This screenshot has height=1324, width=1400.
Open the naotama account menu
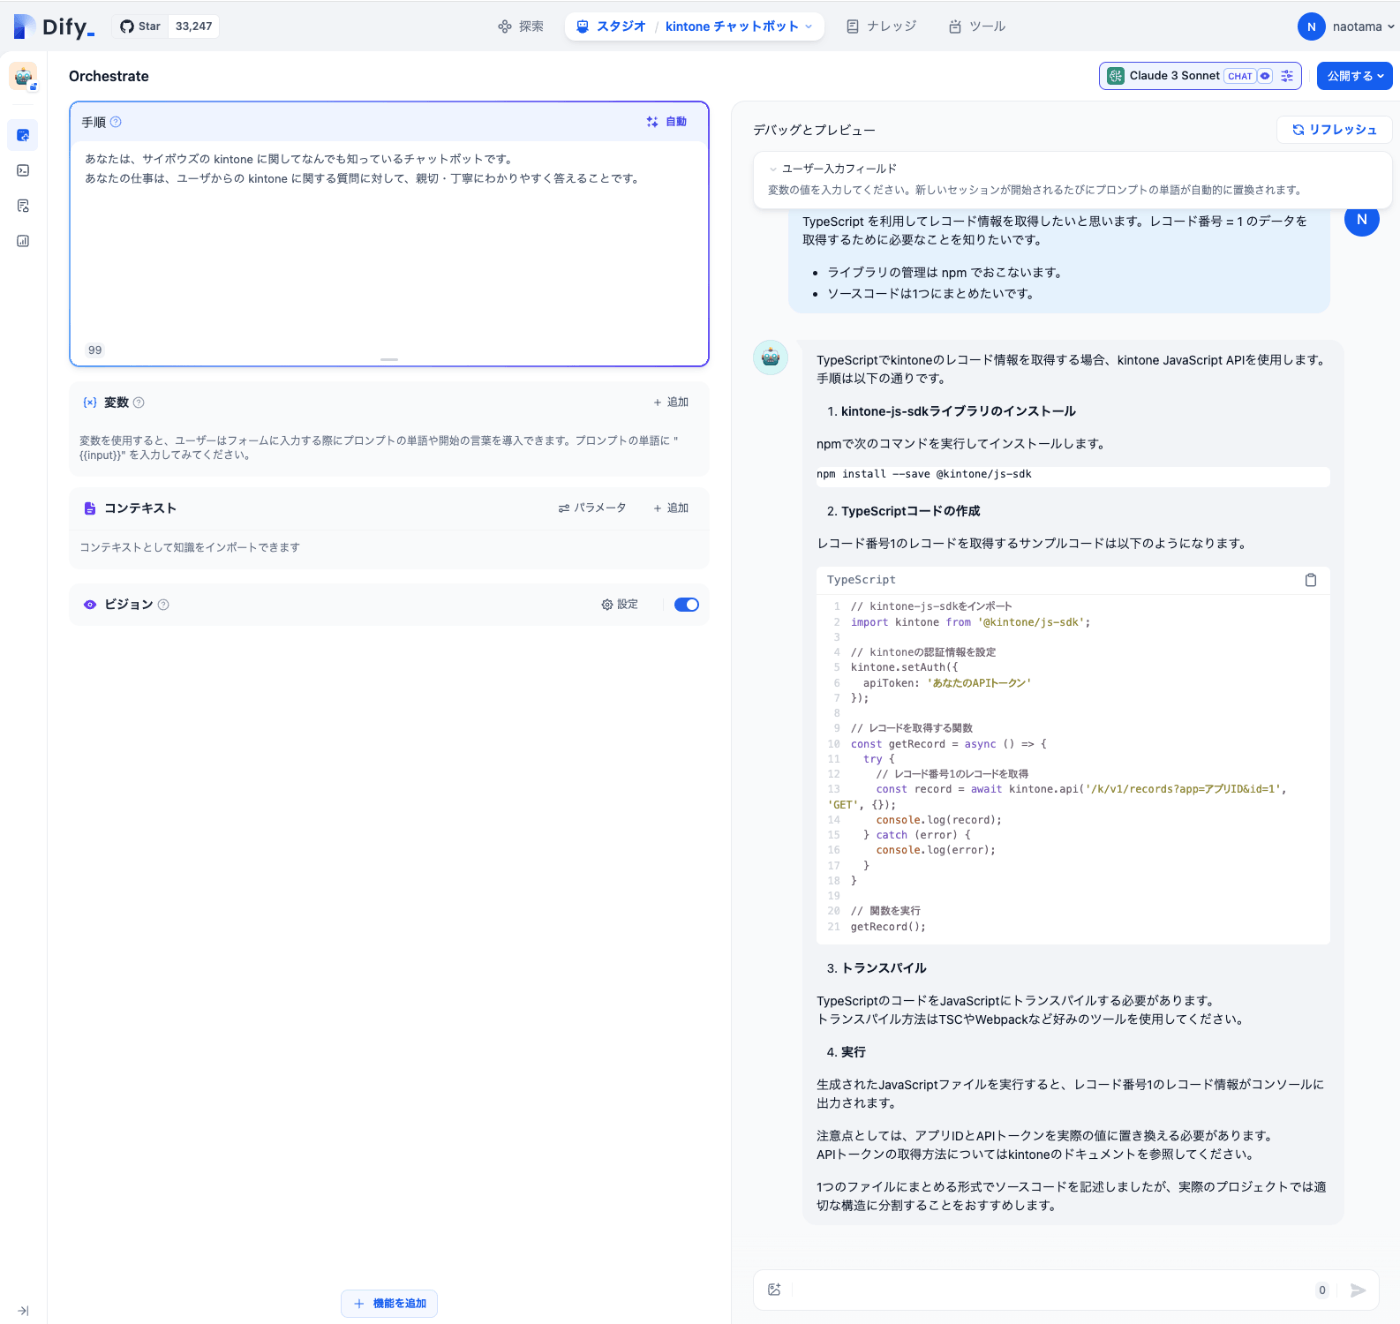1363,27
